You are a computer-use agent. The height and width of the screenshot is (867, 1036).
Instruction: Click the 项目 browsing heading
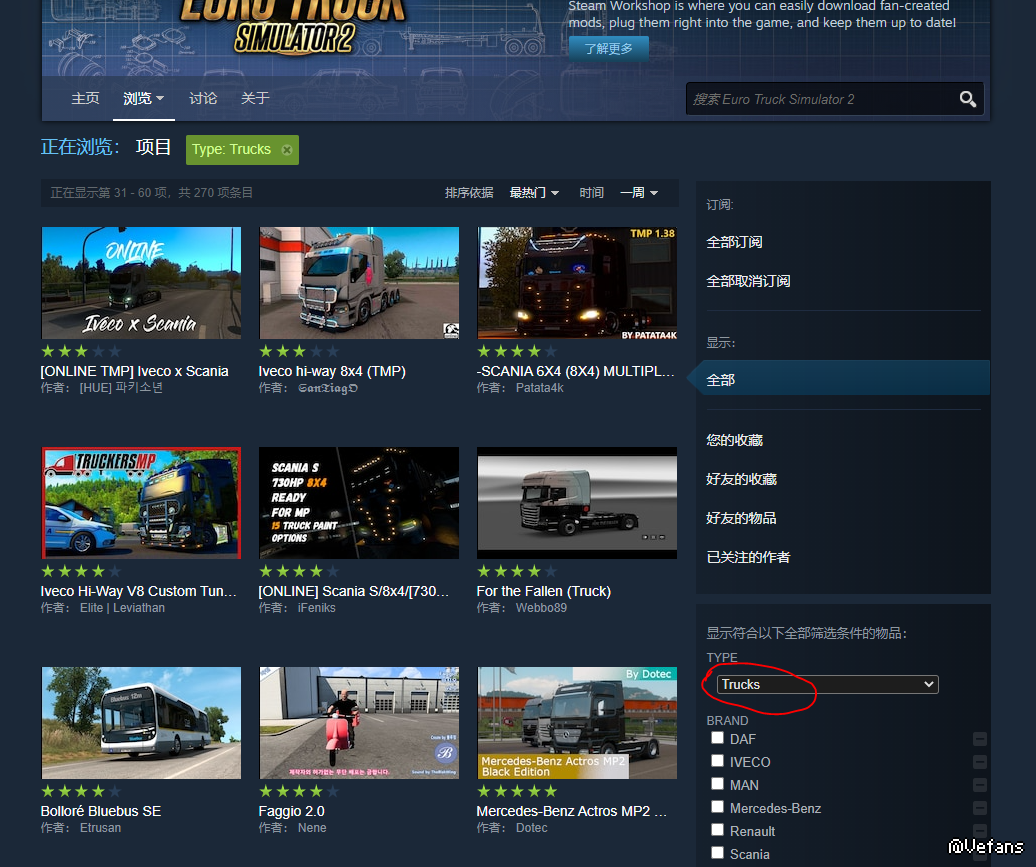(153, 147)
